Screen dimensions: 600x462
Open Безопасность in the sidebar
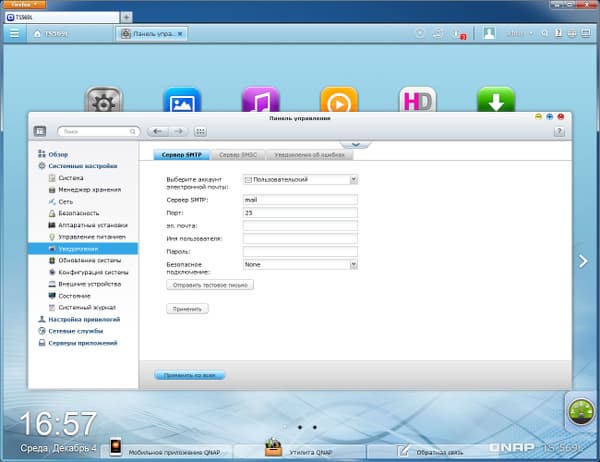point(74,213)
